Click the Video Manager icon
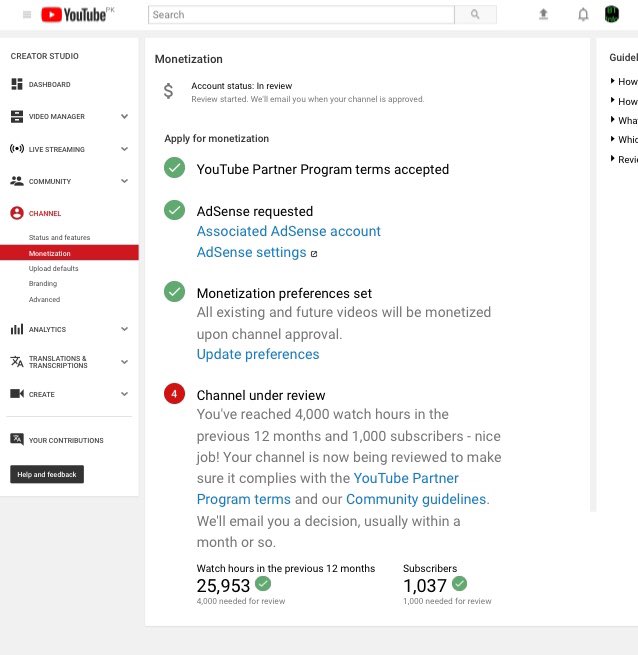 pos(17,117)
